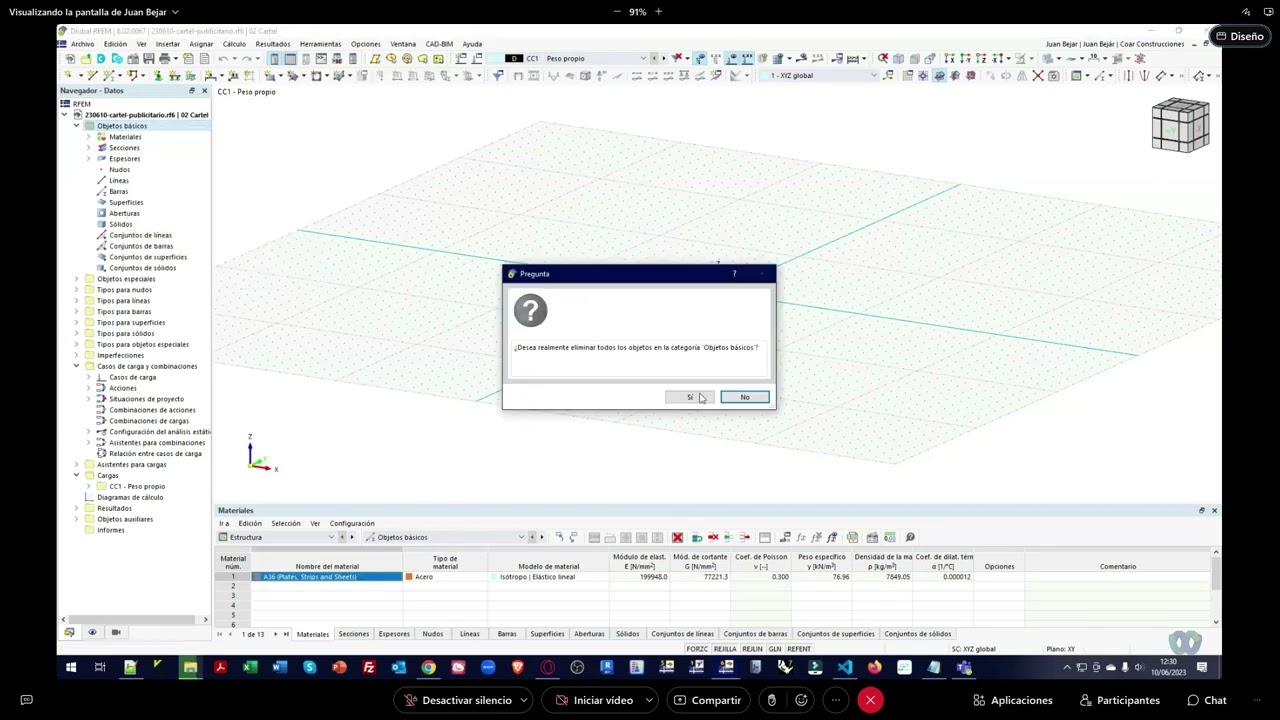Open Aplicaciones panel
Image resolution: width=1280 pixels, height=720 pixels.
[1012, 700]
